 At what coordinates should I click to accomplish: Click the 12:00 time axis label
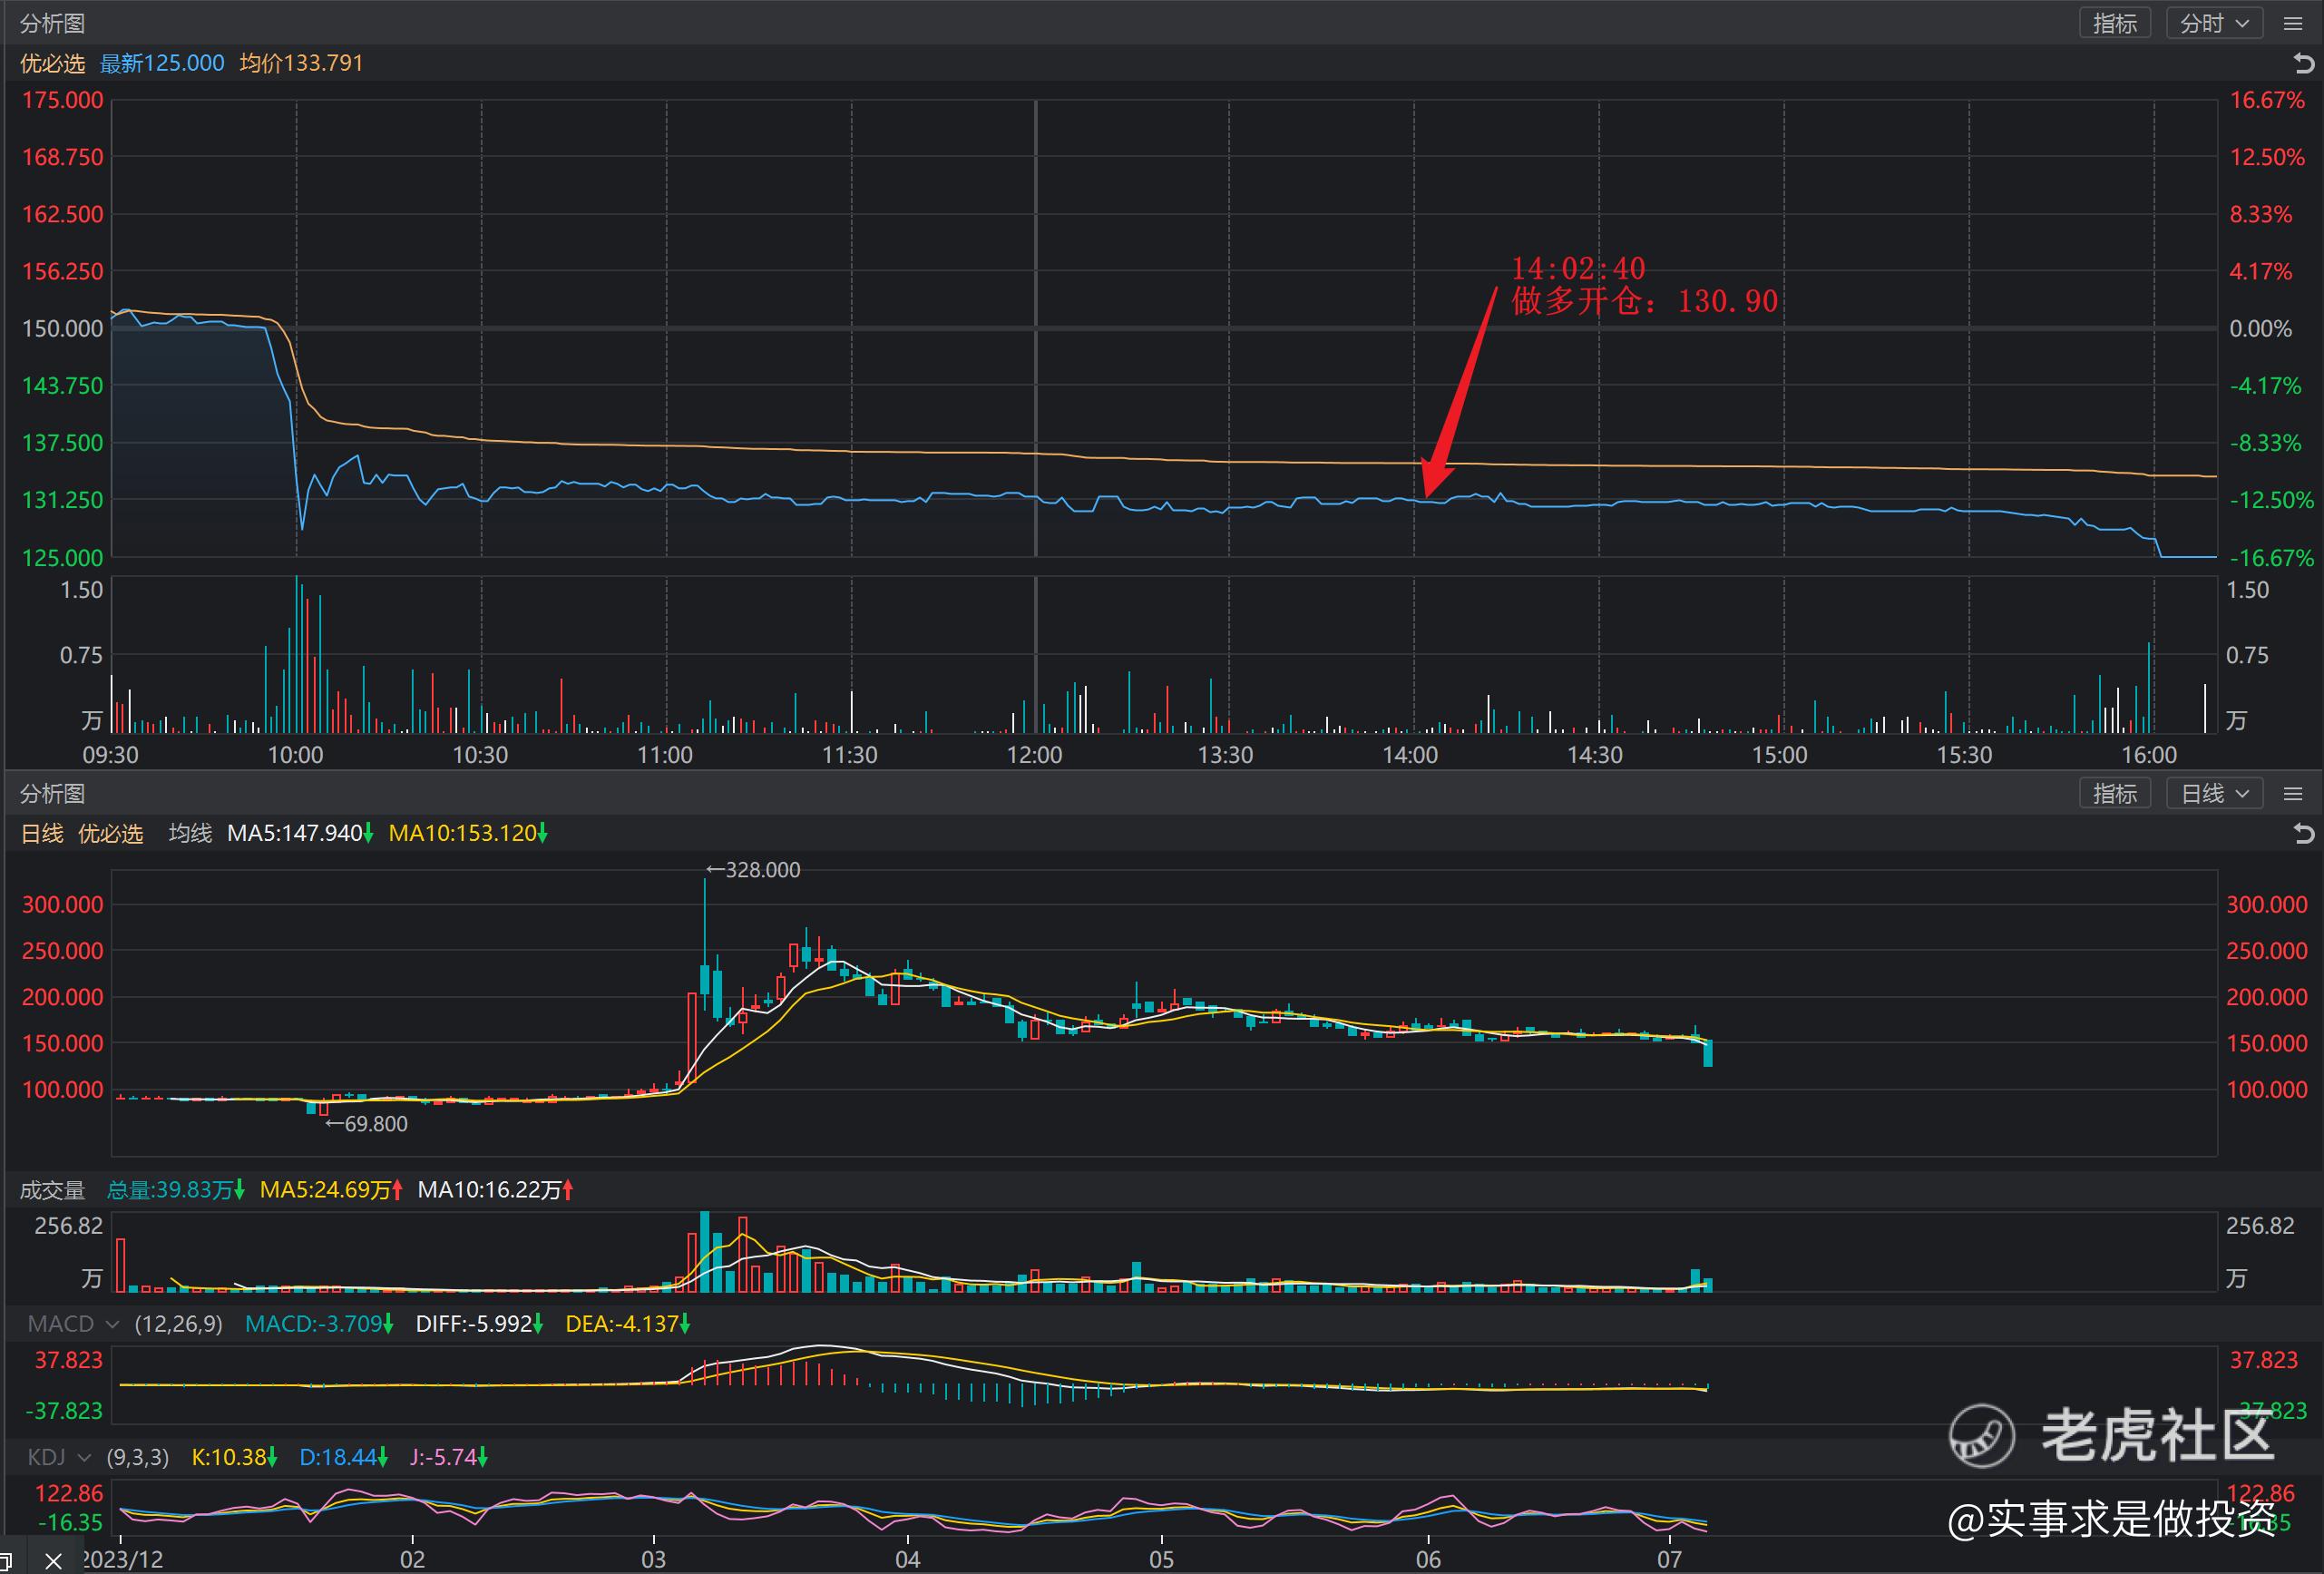[1035, 755]
